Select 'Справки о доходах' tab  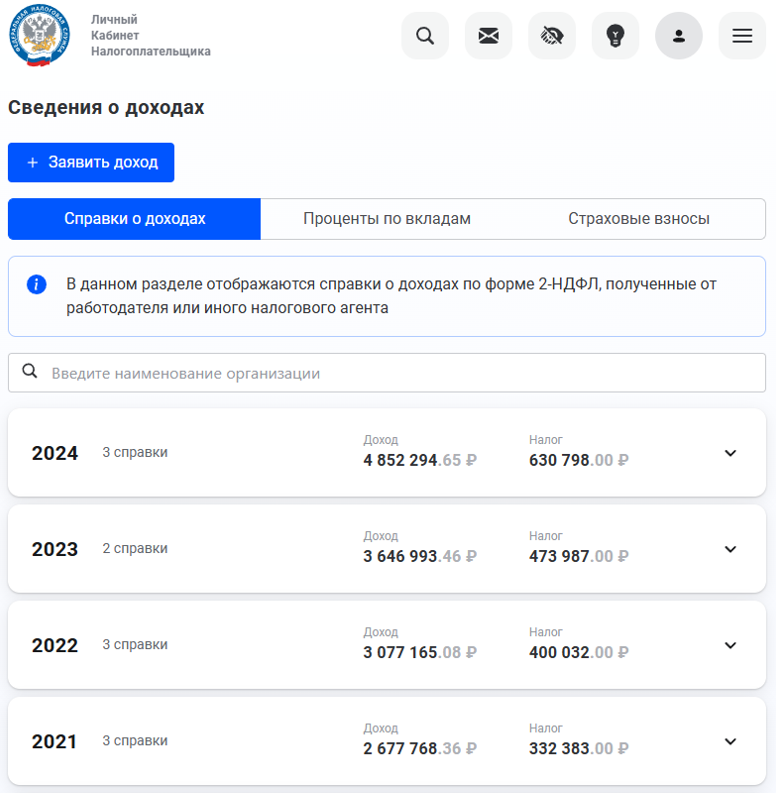[x=135, y=218]
